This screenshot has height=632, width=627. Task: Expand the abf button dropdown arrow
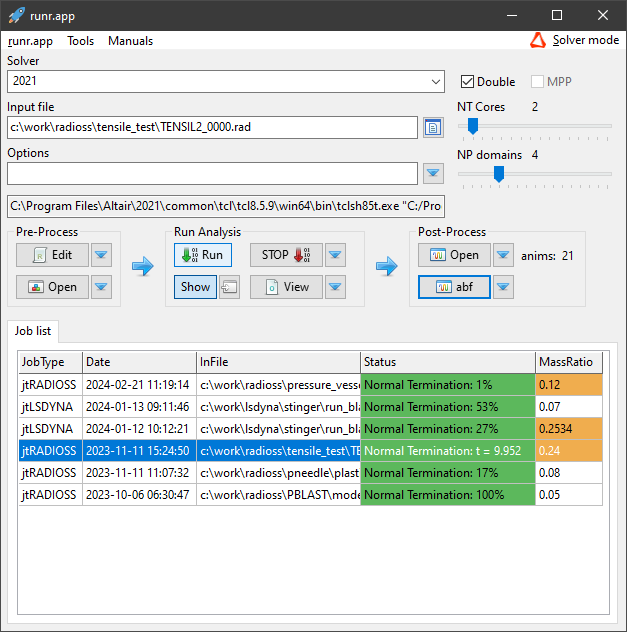503,287
